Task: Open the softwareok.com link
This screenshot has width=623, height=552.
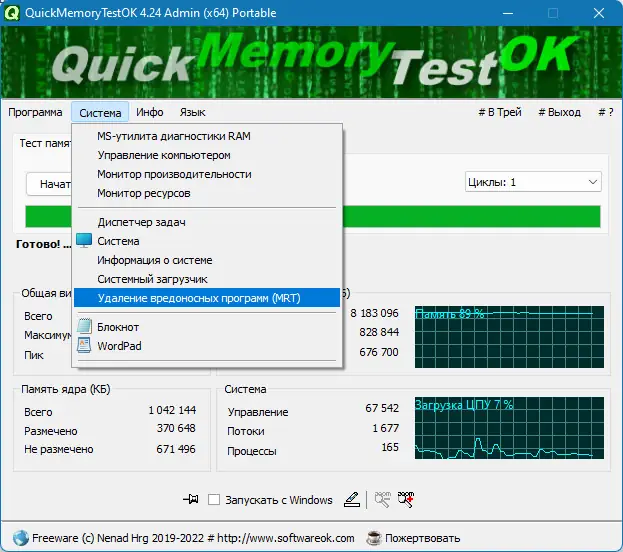Action: pyautogui.click(x=285, y=538)
